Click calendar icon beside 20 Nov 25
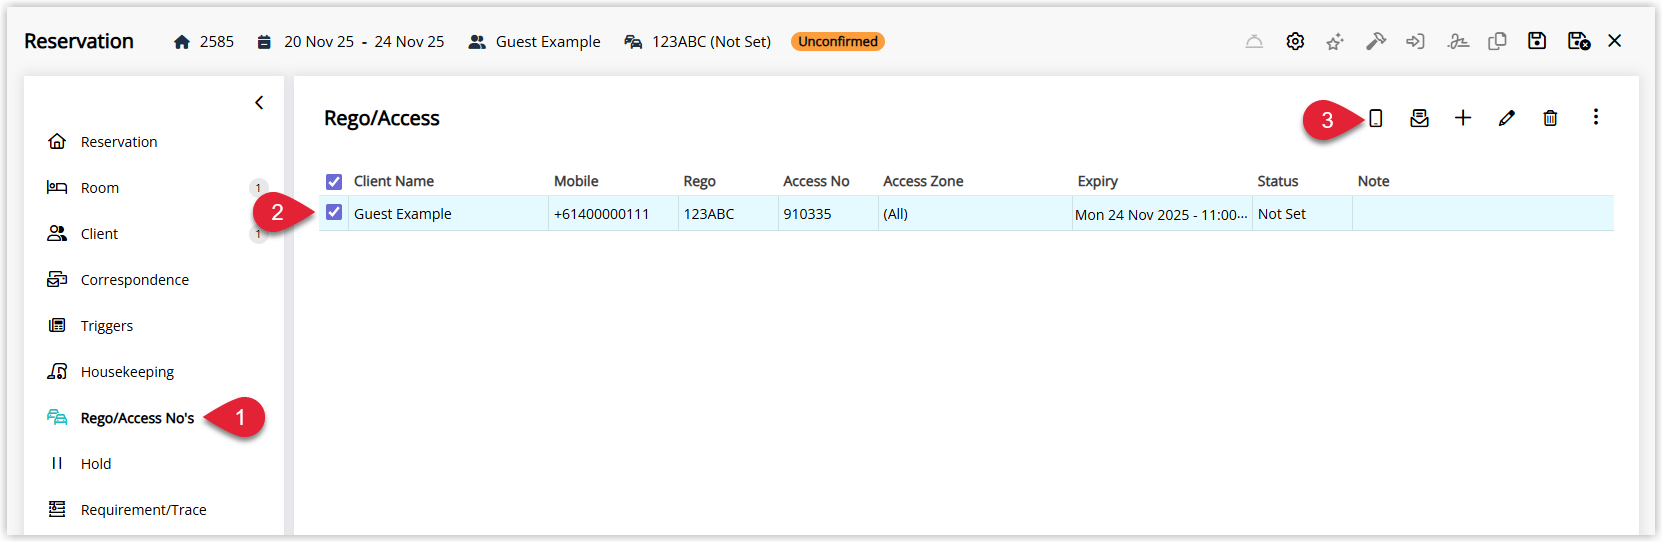 click(264, 42)
